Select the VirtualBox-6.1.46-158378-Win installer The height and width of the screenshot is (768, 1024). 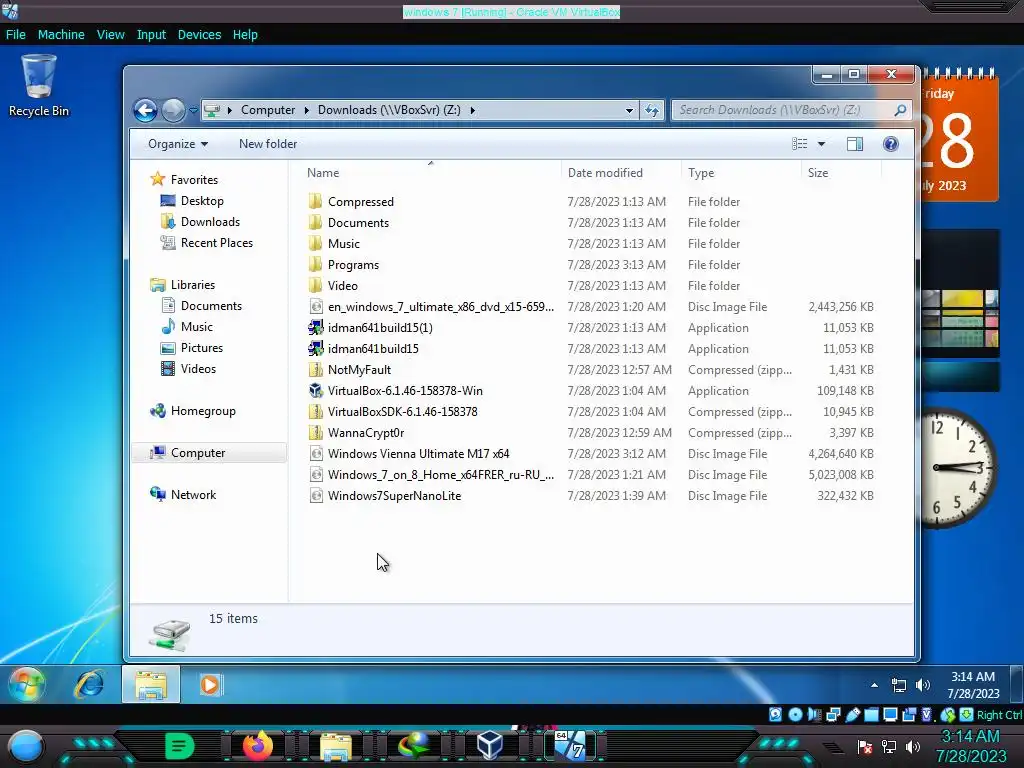click(x=405, y=391)
